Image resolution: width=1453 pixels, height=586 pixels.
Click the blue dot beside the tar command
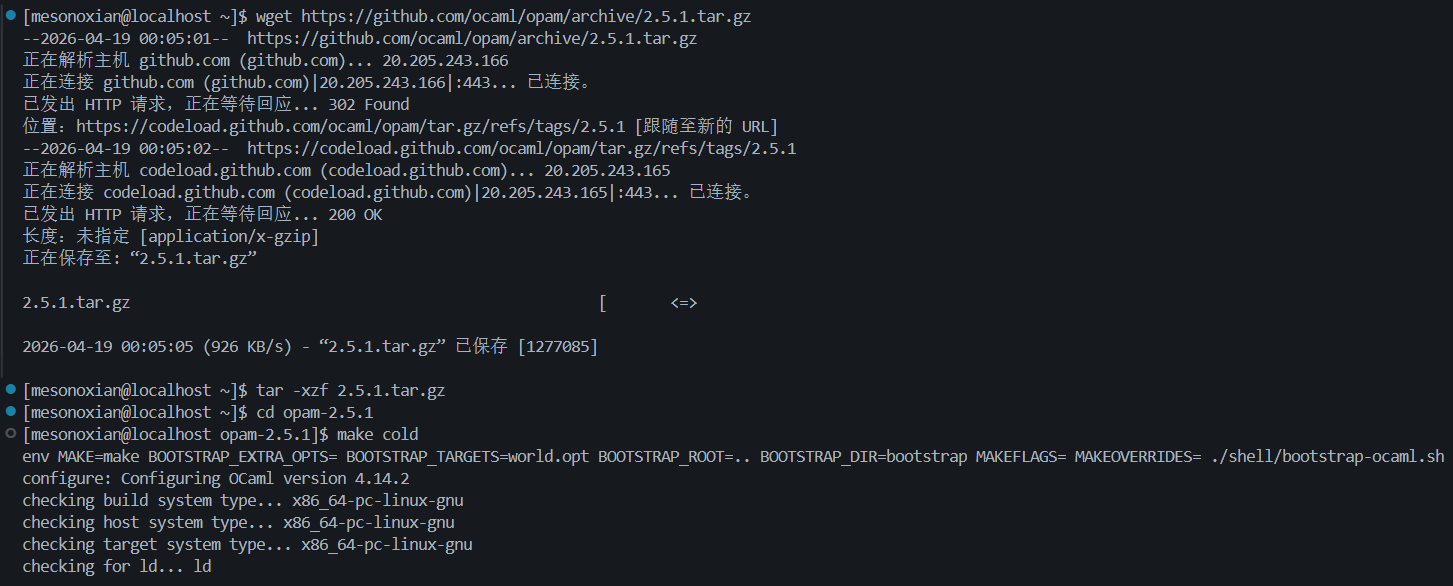tap(10, 390)
